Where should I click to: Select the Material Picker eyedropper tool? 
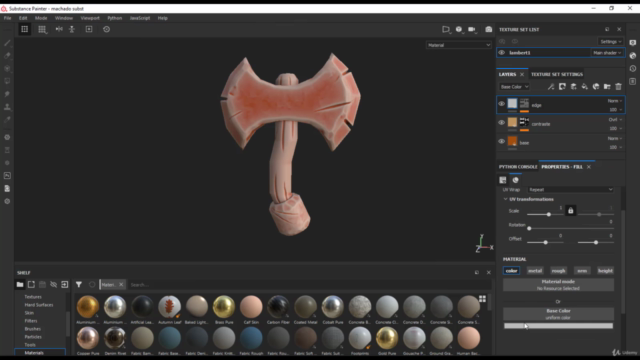coord(7,120)
